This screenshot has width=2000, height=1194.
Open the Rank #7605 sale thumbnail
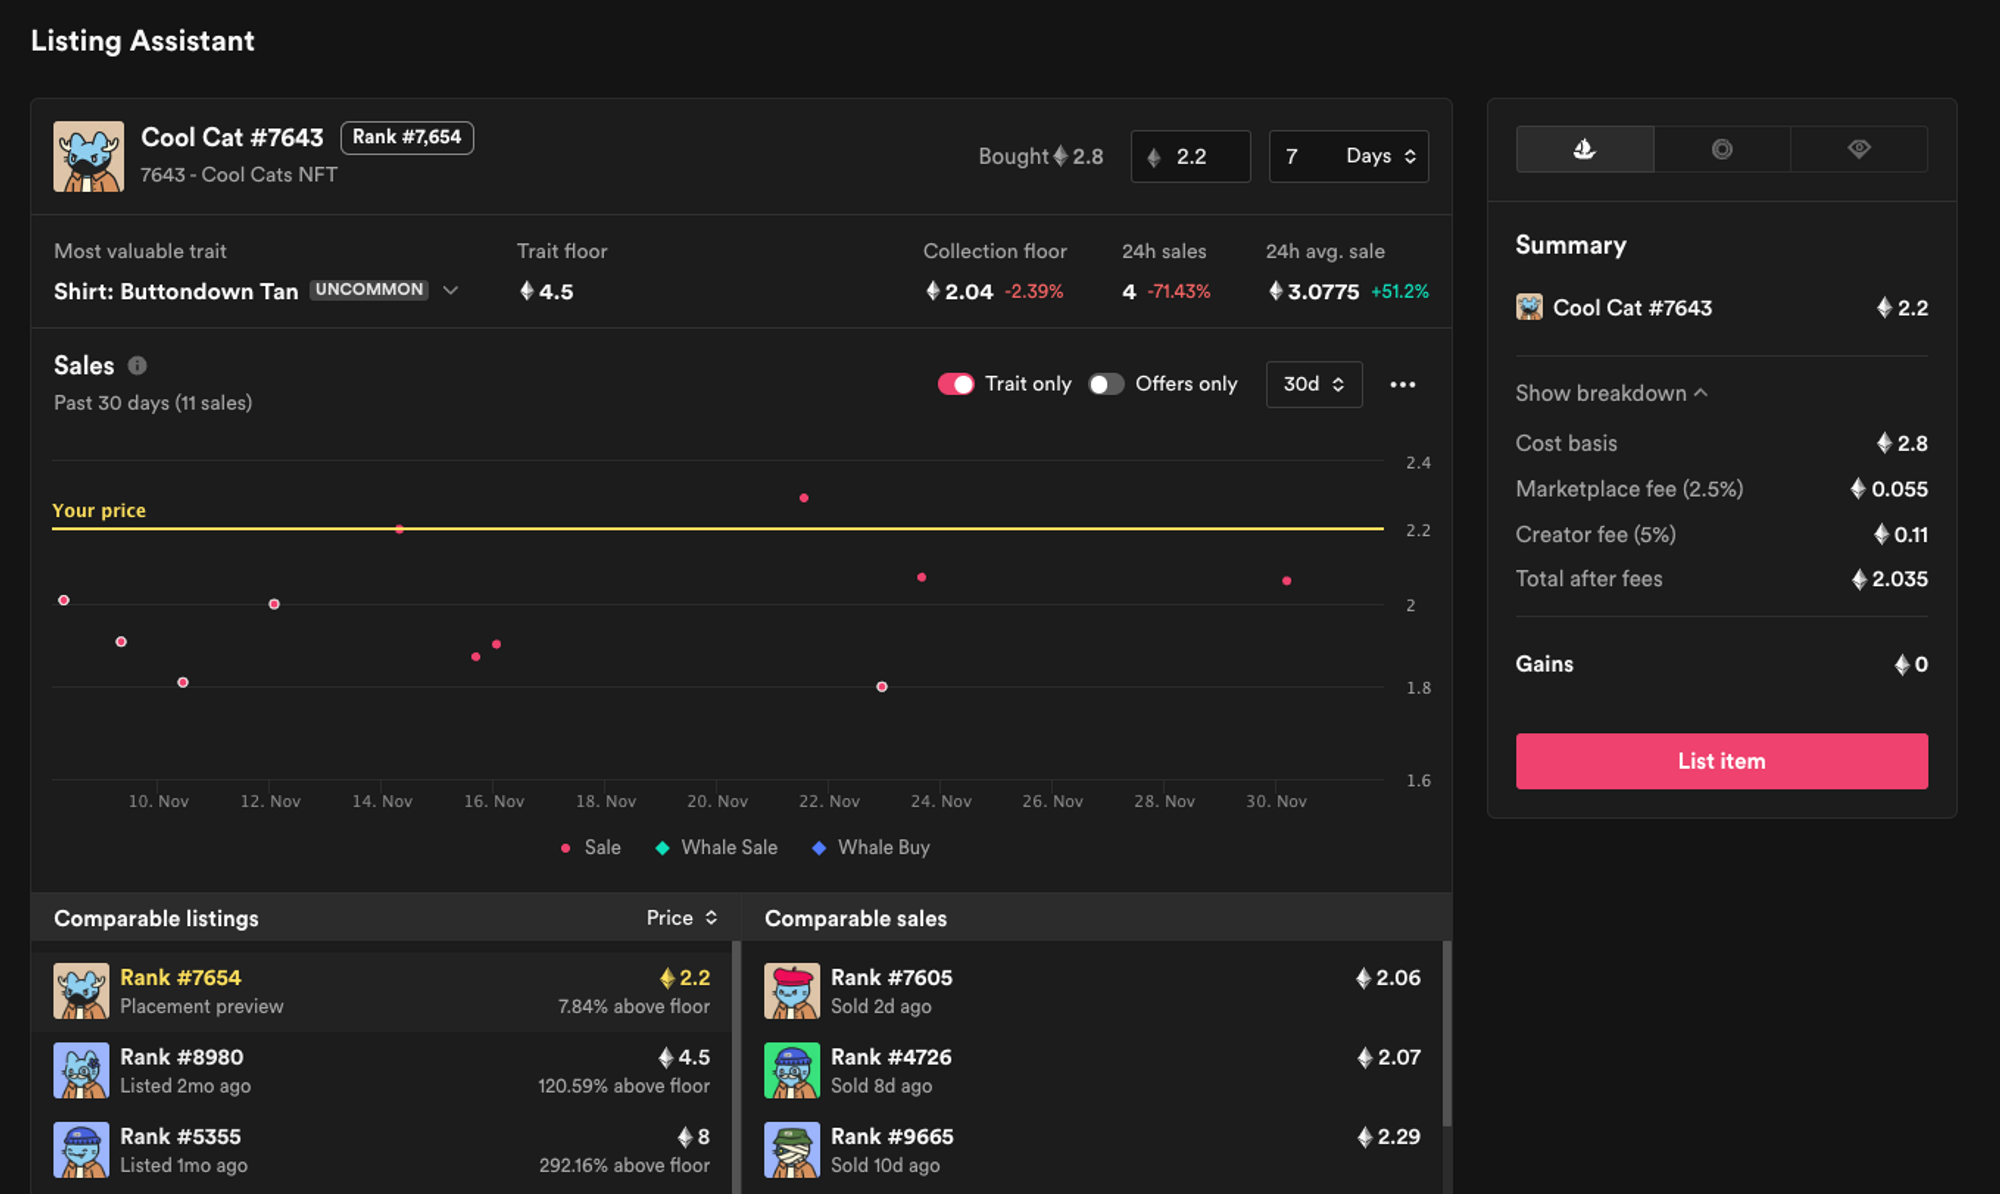click(792, 991)
